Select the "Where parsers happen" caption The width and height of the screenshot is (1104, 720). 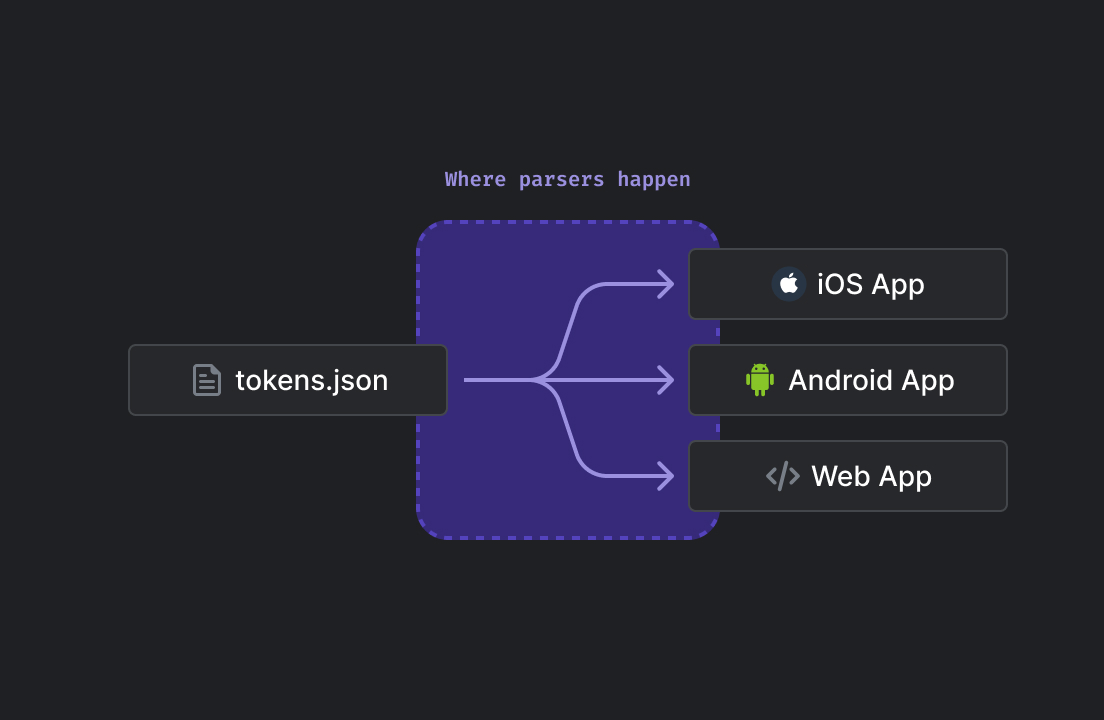click(x=567, y=179)
